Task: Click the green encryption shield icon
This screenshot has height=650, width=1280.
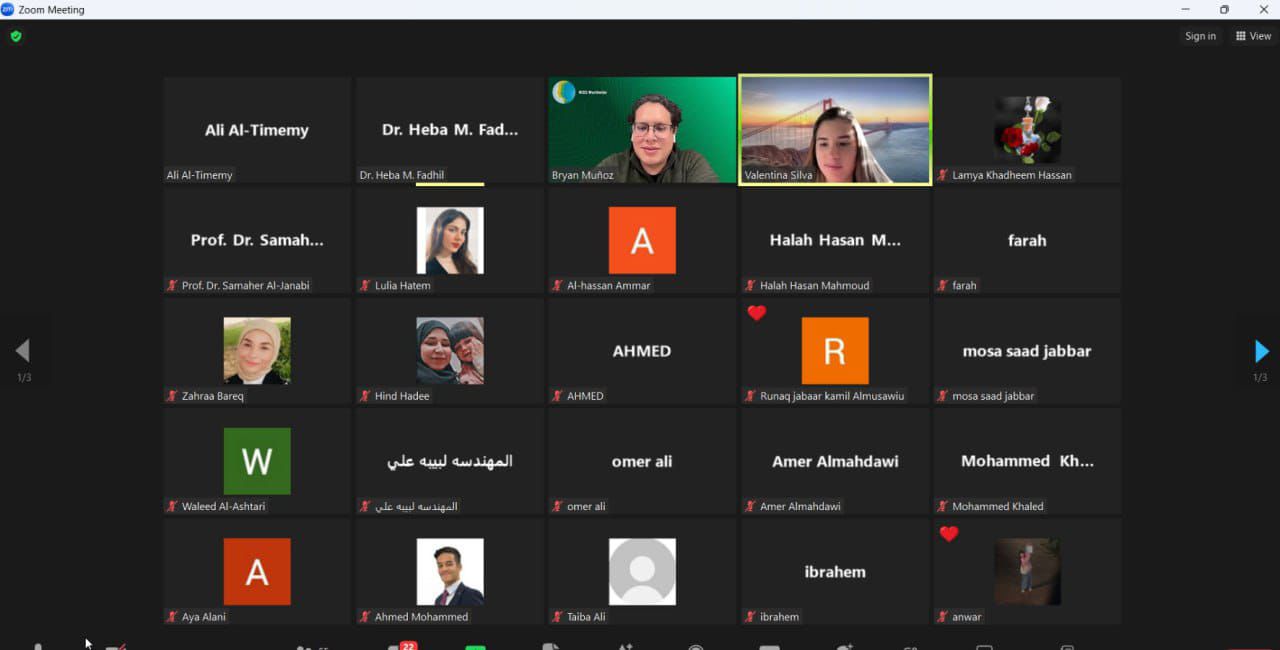Action: (x=15, y=36)
